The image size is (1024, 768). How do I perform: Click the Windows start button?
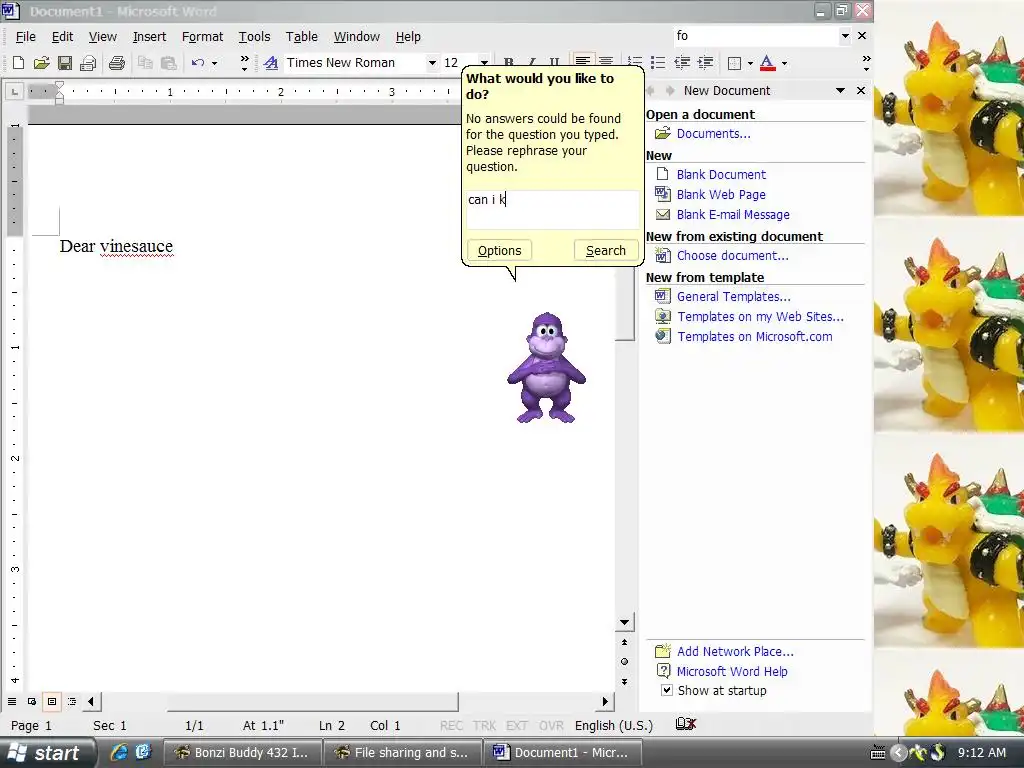(48, 752)
